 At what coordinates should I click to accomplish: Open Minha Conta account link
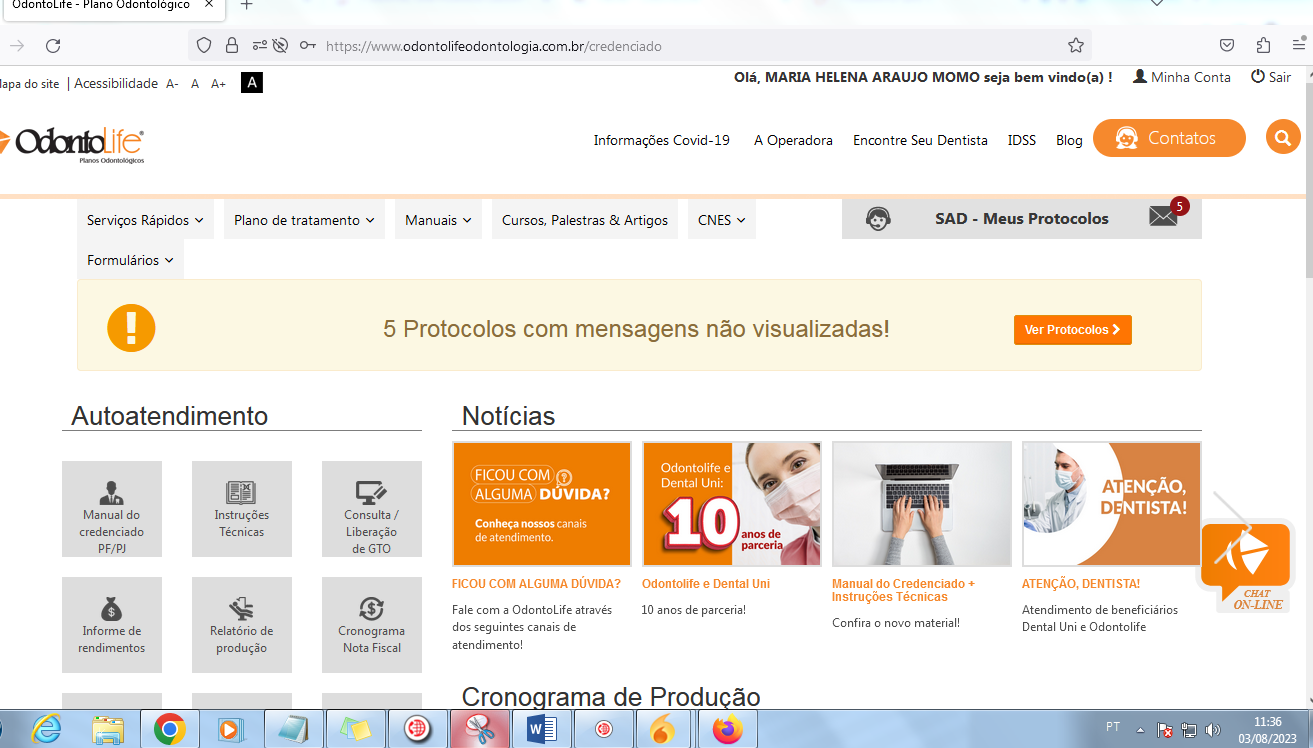pyautogui.click(x=1182, y=77)
